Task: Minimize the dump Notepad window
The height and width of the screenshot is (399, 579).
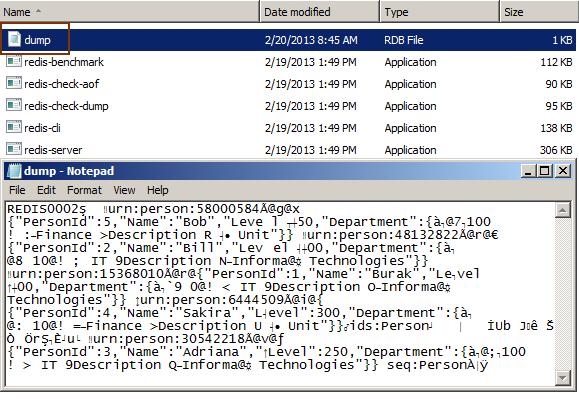Action: (528, 171)
